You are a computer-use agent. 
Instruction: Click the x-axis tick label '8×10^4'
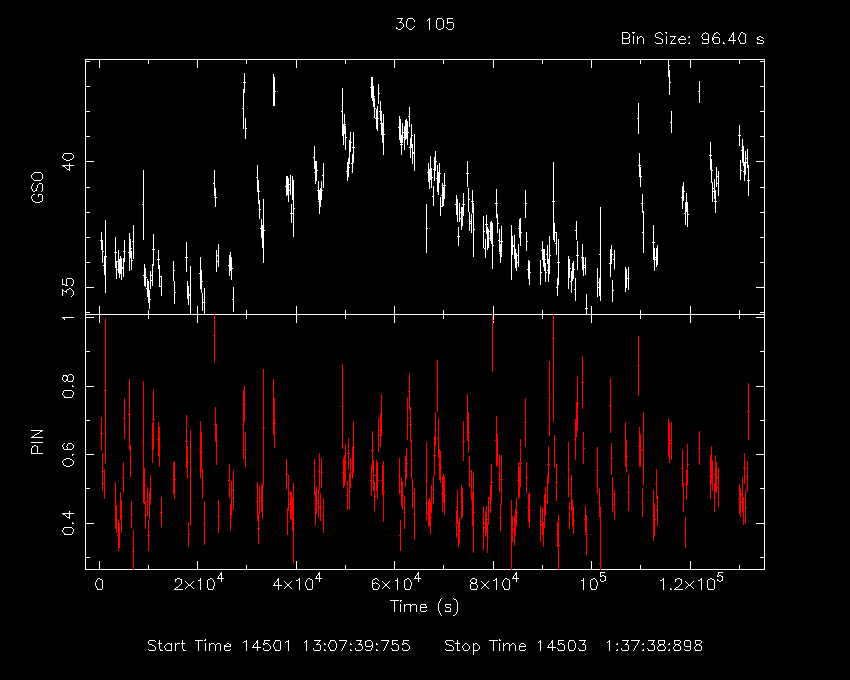tap(494, 582)
